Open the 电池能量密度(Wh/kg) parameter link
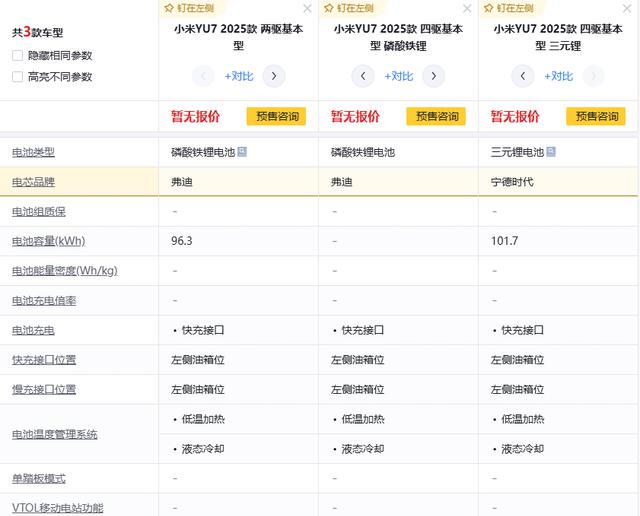 (x=65, y=271)
